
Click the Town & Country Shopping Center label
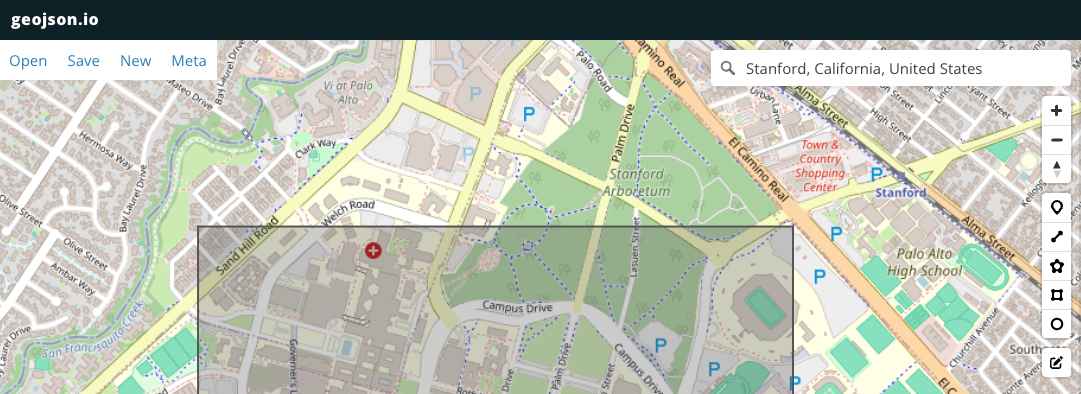pos(820,166)
